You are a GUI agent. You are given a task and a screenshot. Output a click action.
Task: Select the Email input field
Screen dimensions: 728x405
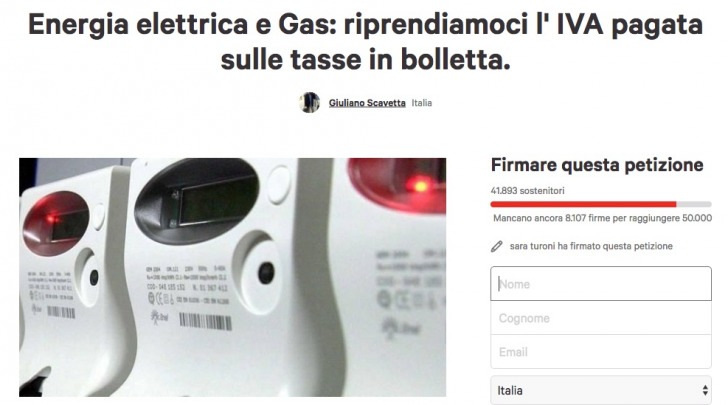coord(601,352)
